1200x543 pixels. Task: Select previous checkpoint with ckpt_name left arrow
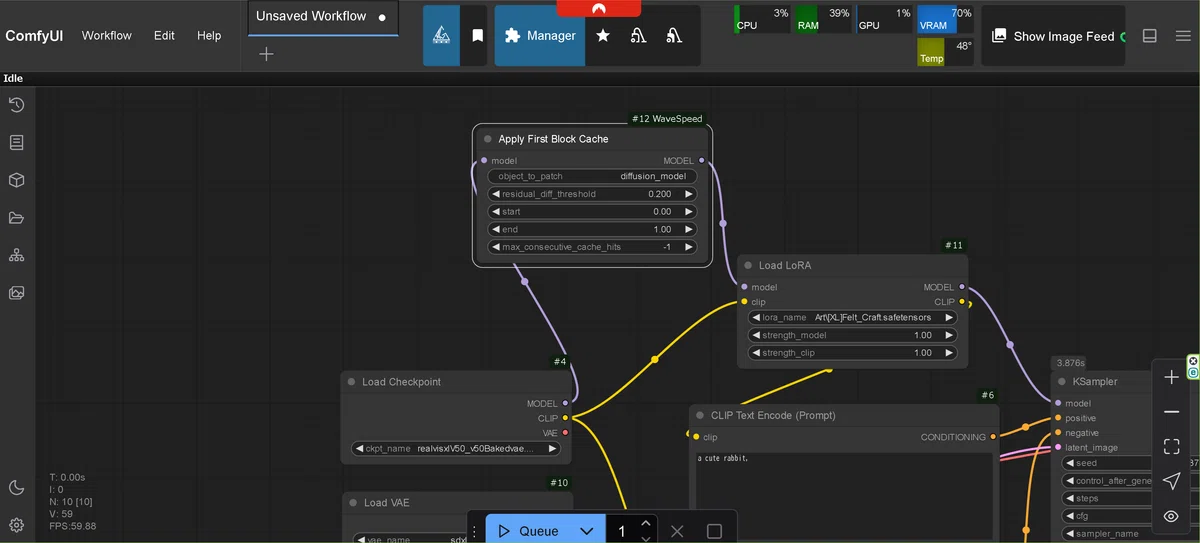click(x=360, y=449)
